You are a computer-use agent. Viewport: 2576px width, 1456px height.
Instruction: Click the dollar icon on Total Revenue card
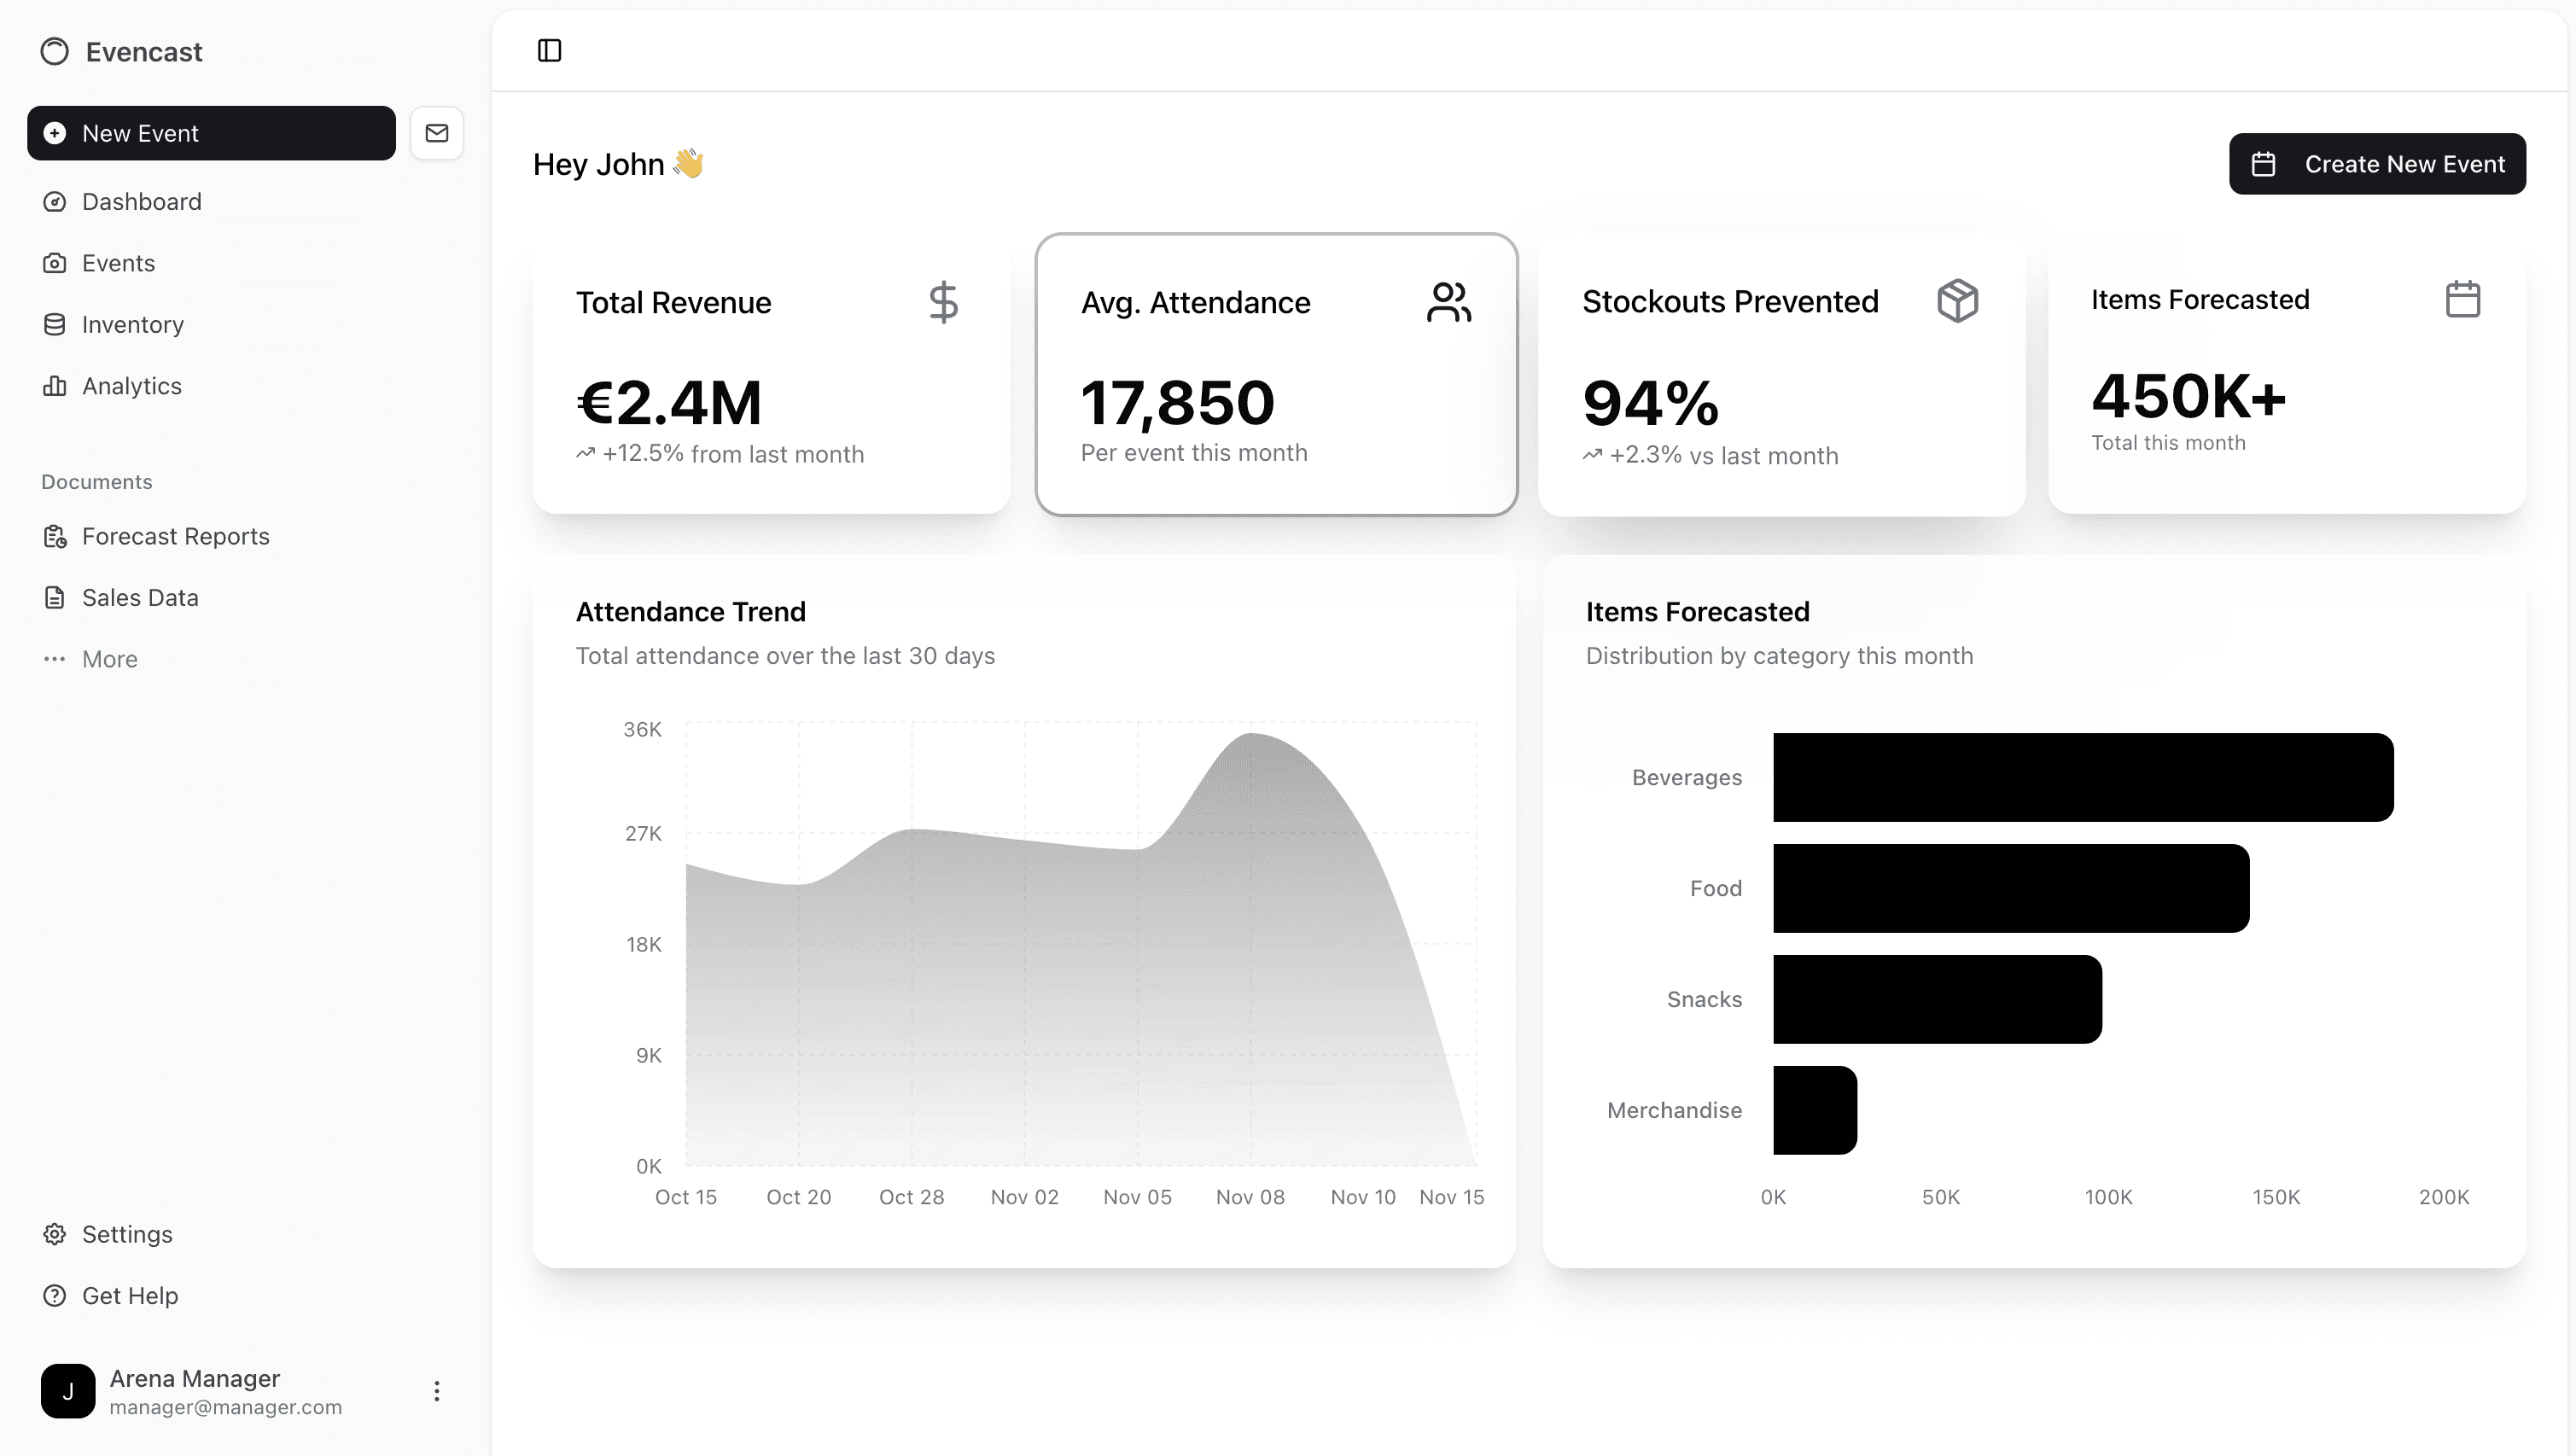click(944, 301)
